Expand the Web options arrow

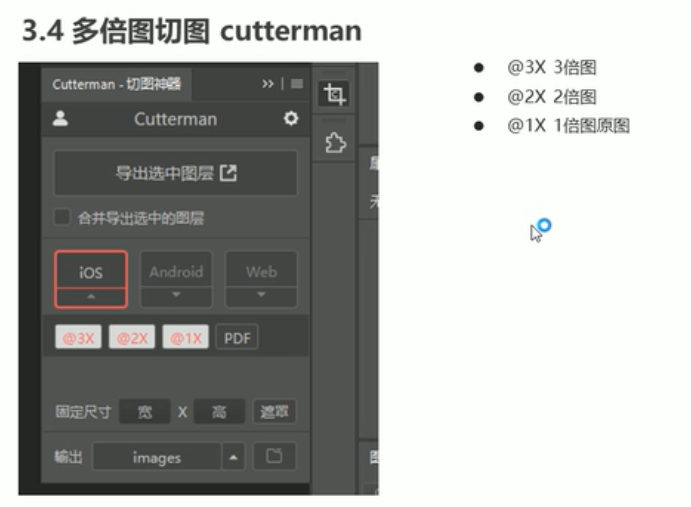click(x=261, y=295)
